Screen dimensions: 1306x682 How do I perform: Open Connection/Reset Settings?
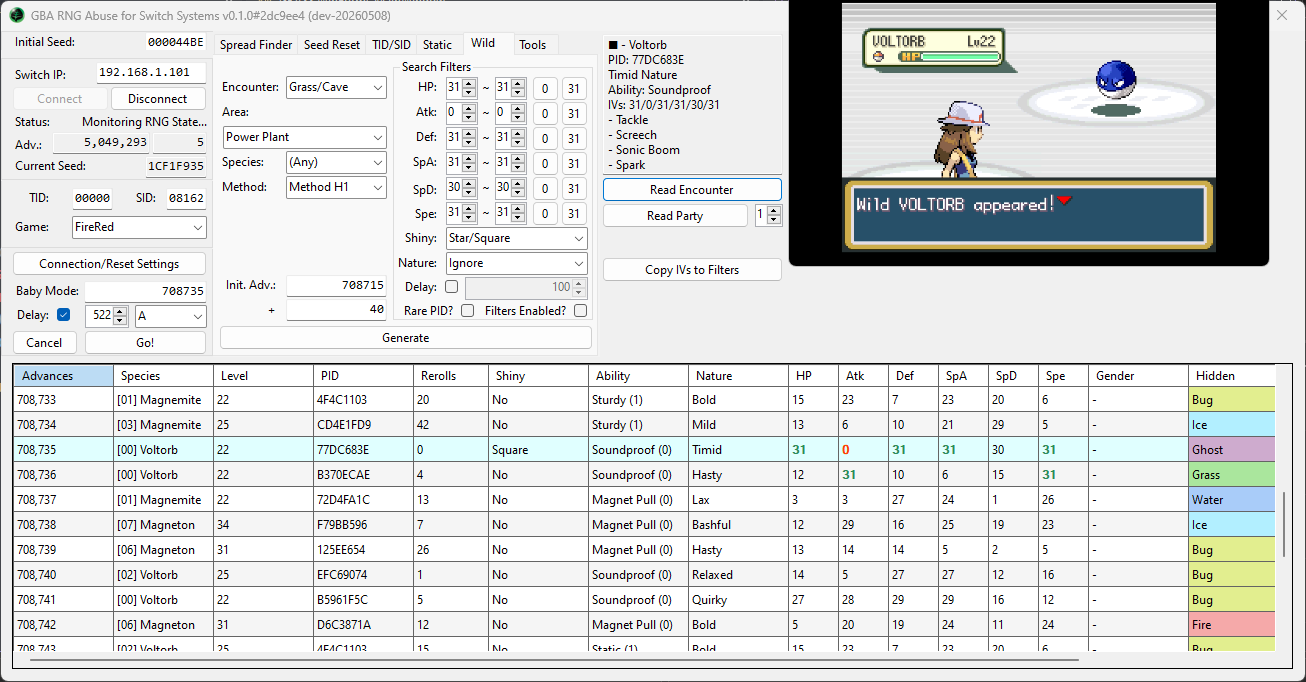click(109, 264)
